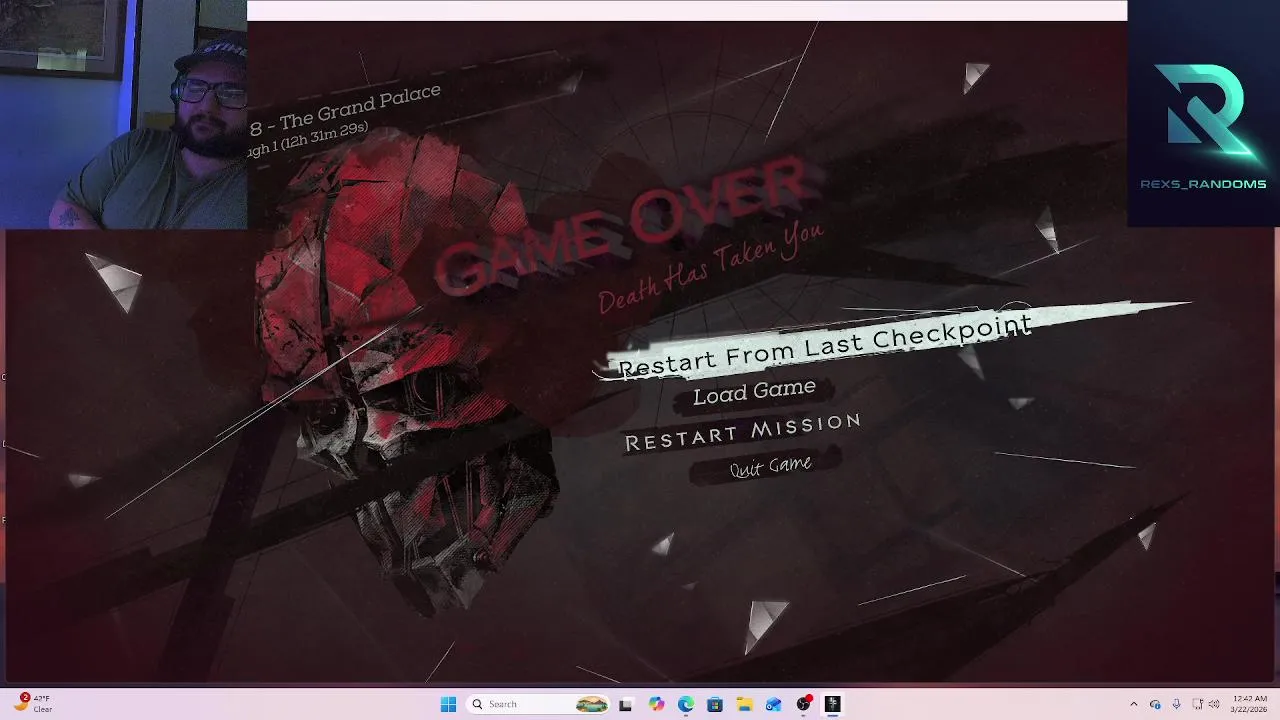Click the search highlights image in the Search box

click(x=591, y=704)
